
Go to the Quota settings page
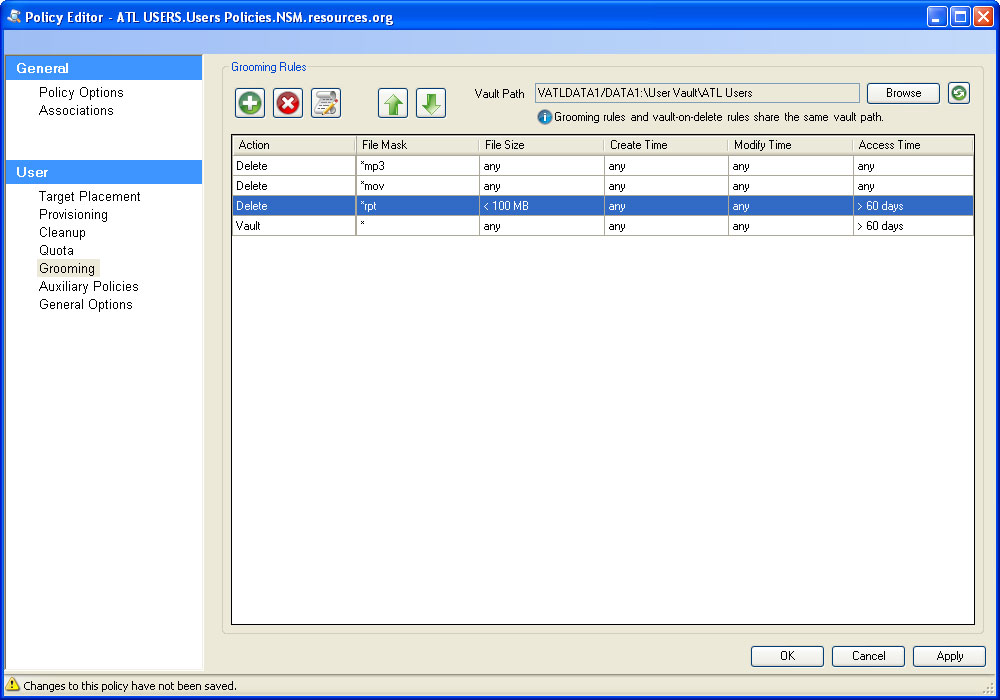pyautogui.click(x=56, y=250)
